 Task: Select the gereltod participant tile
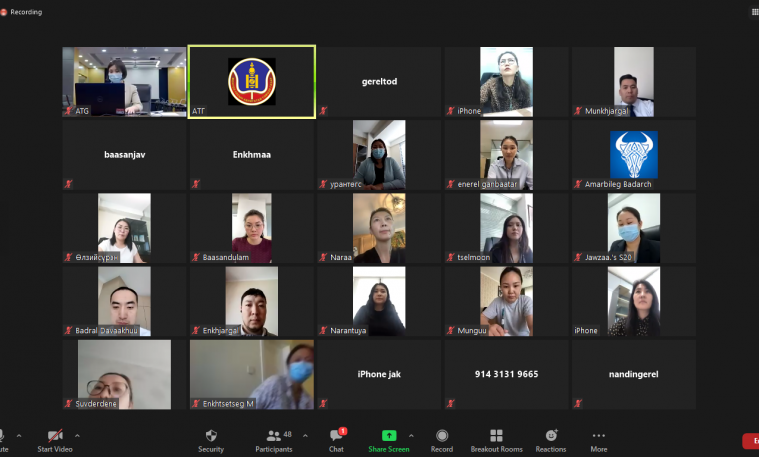pyautogui.click(x=379, y=82)
